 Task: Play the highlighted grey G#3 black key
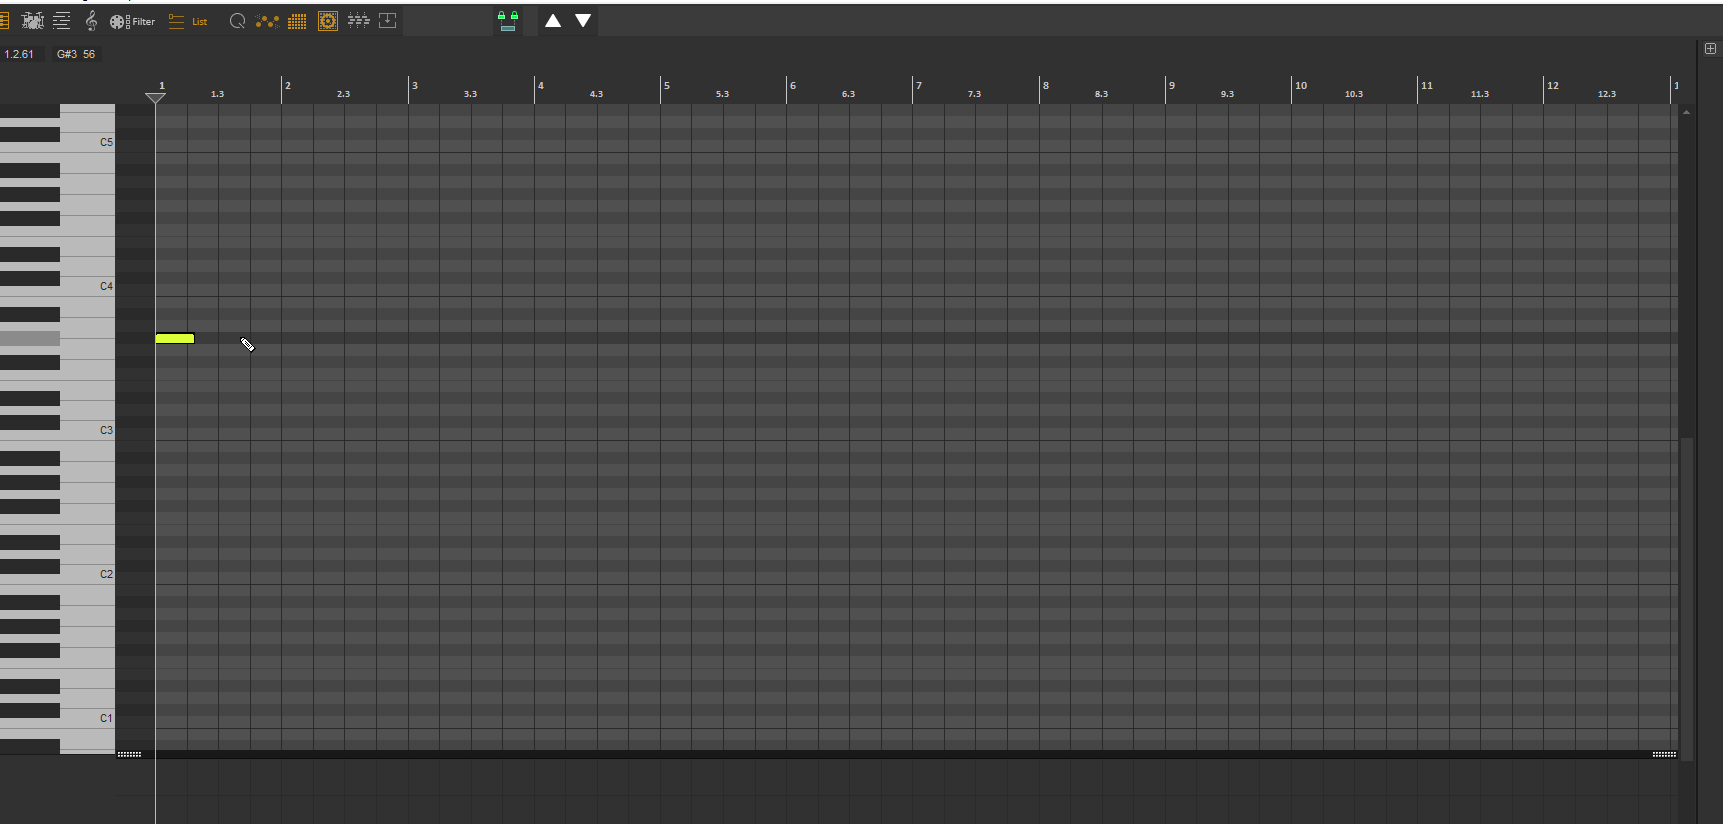click(30, 339)
